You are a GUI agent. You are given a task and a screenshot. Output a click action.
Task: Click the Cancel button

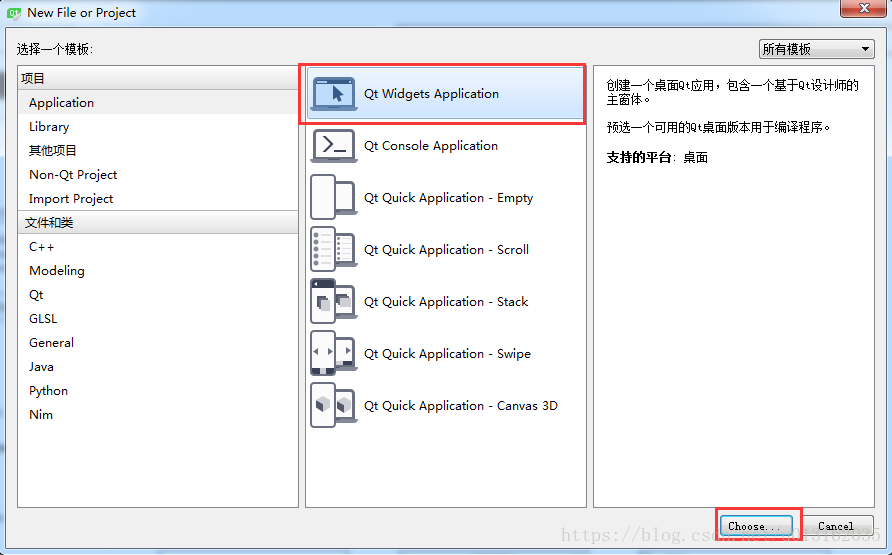(x=835, y=526)
